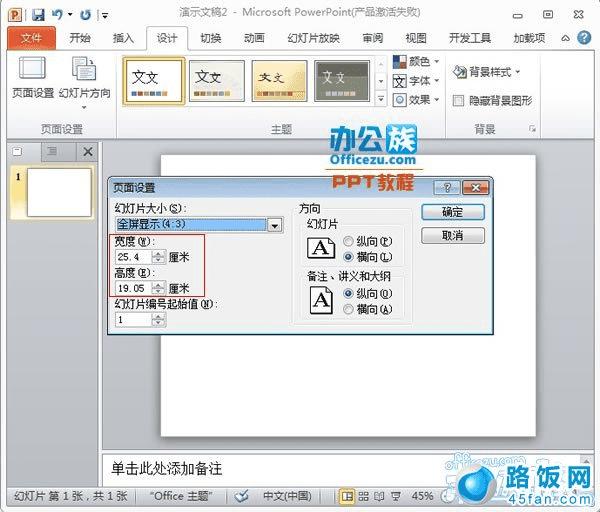The image size is (600, 512).
Task: Click the dialog help question mark button
Action: pos(447,188)
